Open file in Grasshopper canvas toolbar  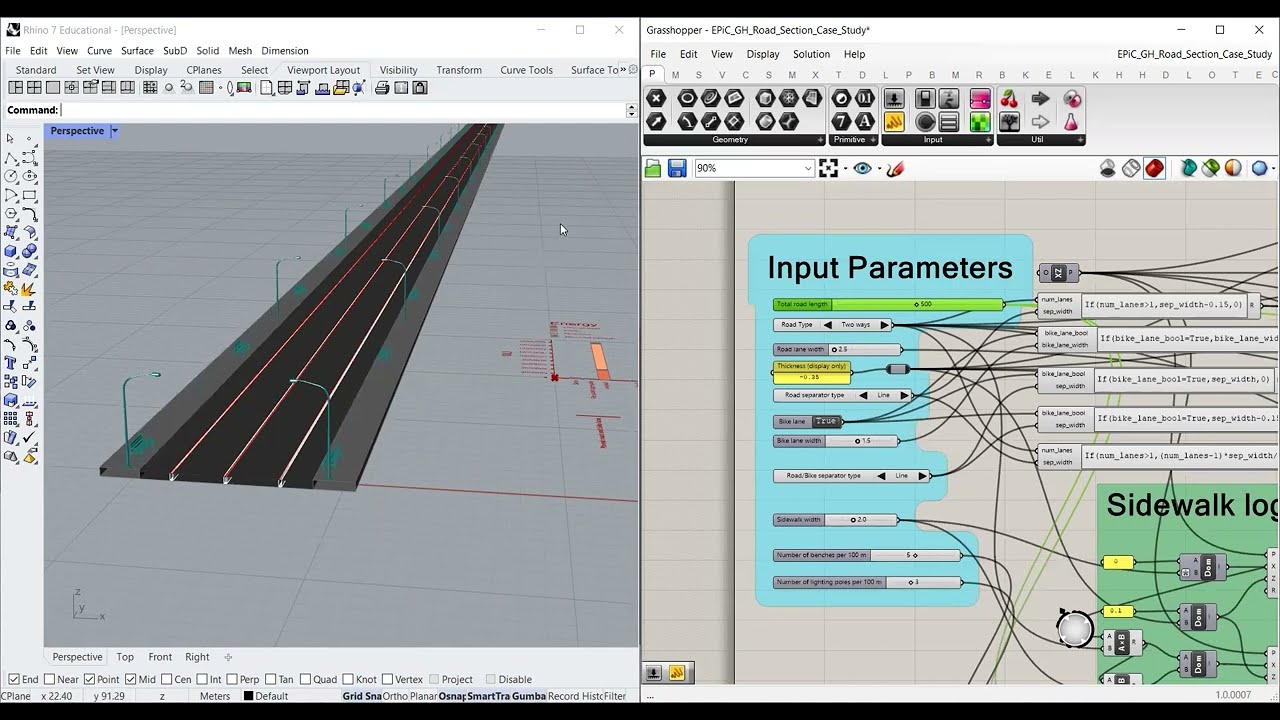point(653,169)
